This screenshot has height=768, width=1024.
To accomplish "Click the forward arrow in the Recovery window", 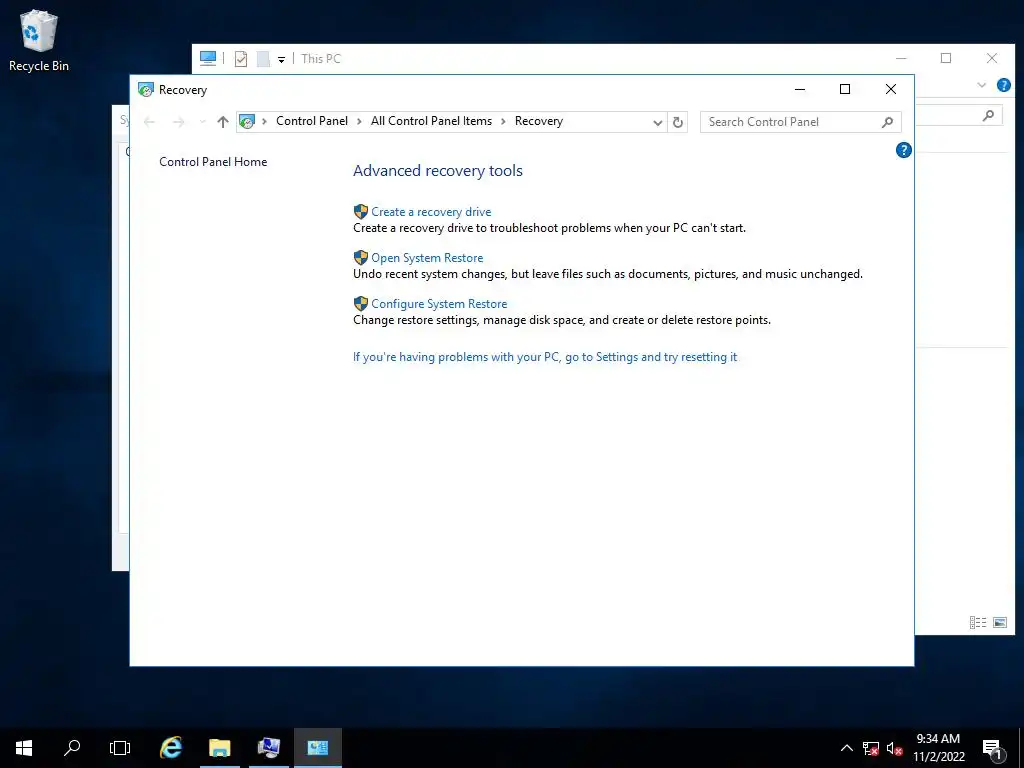I will [x=178, y=122].
